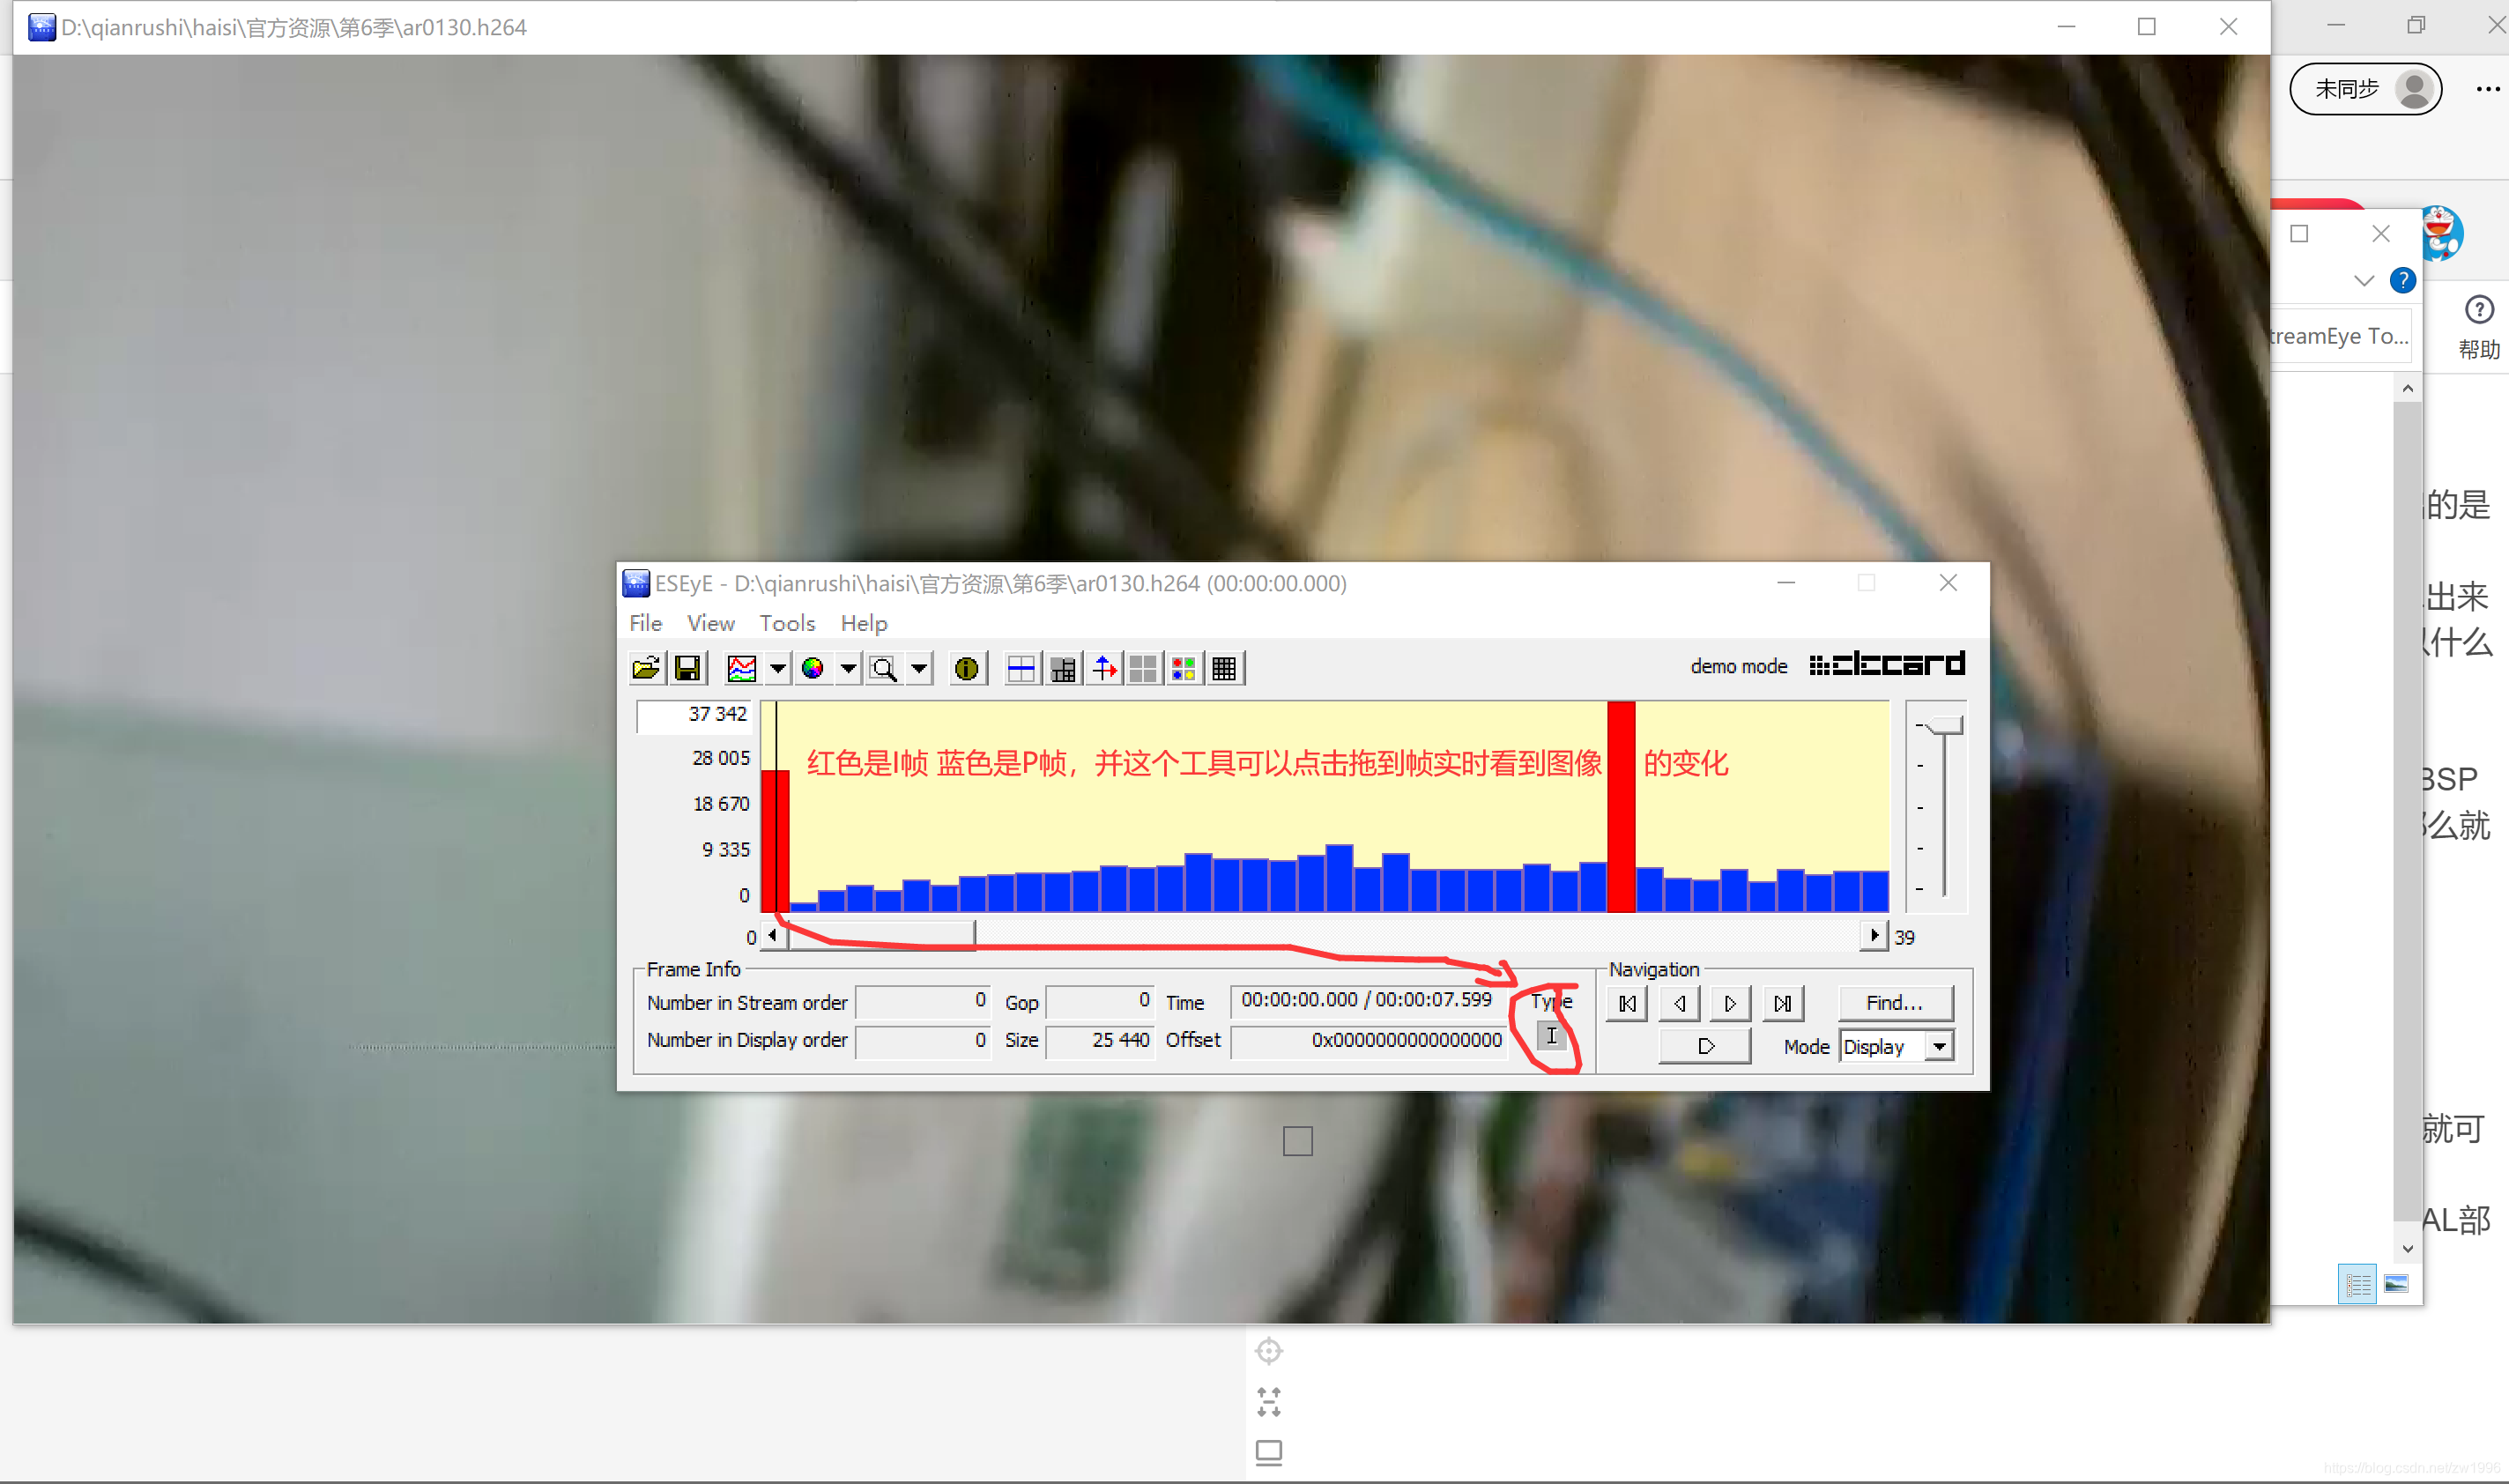Click the horizontal split view icon

pyautogui.click(x=1022, y=668)
